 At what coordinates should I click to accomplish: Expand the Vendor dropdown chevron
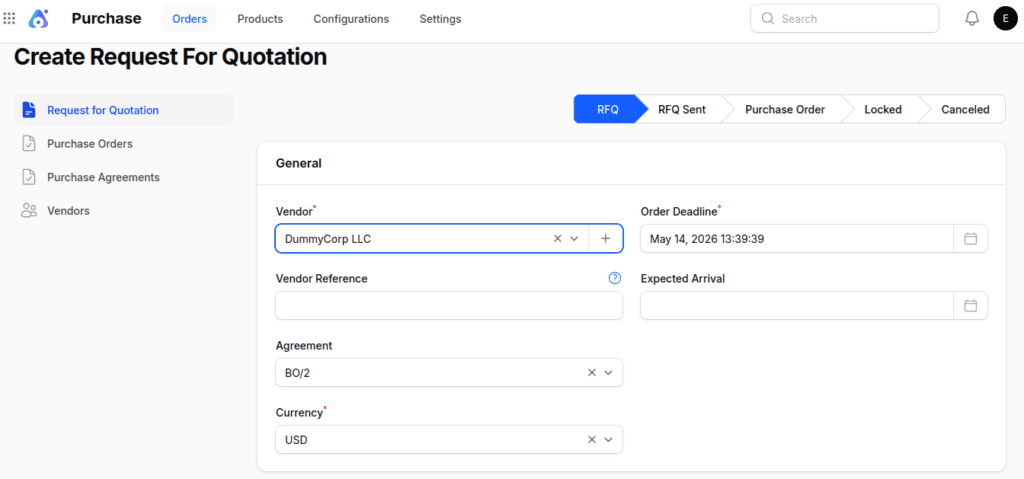click(575, 239)
